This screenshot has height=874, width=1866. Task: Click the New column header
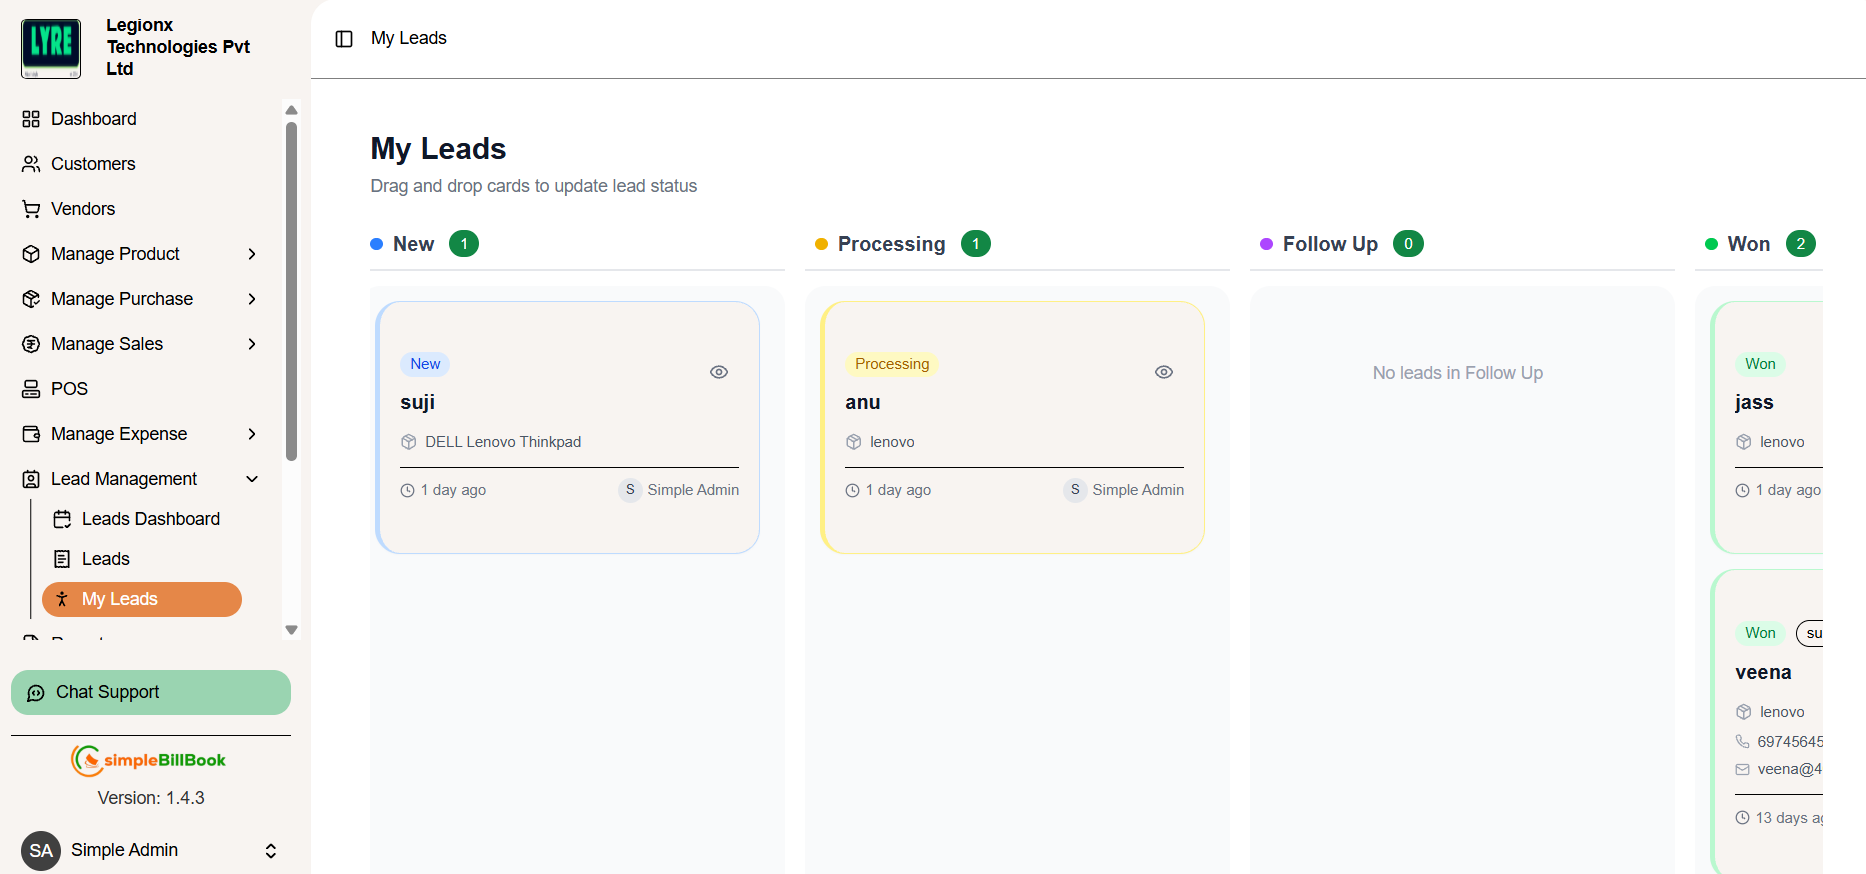pyautogui.click(x=413, y=244)
